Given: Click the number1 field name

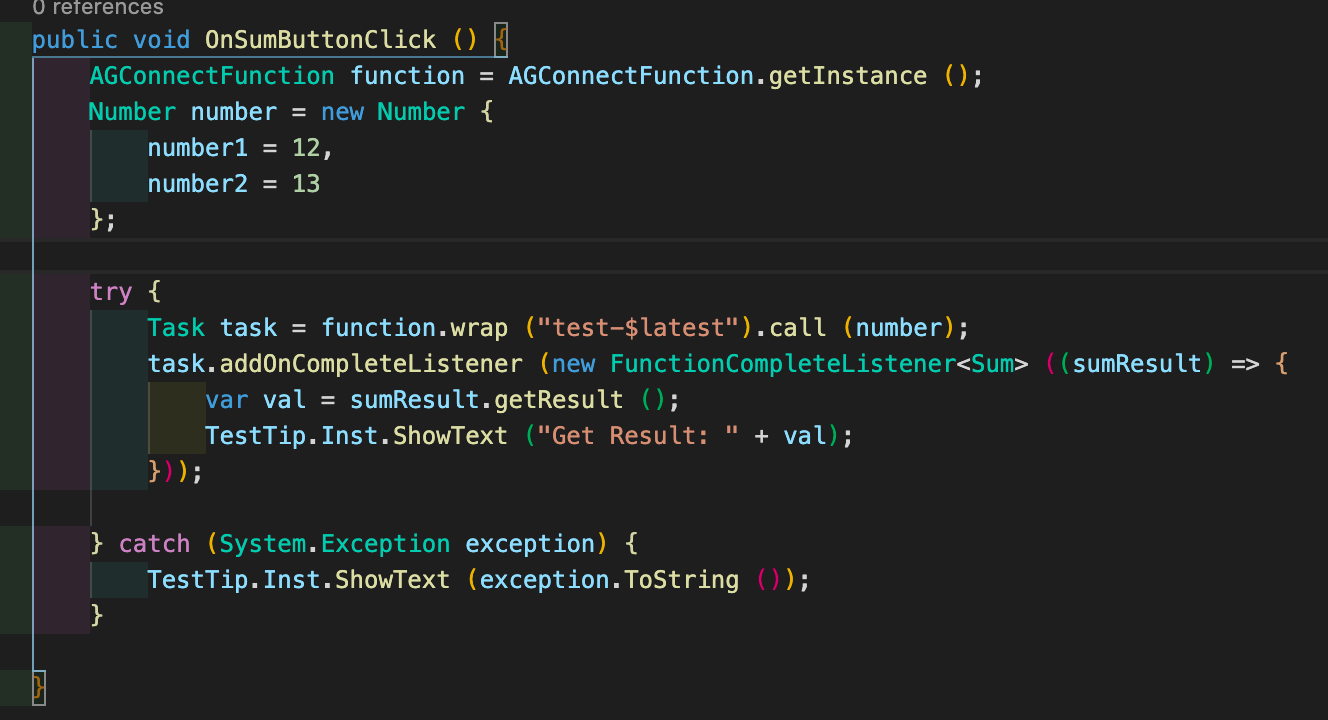Looking at the screenshot, I should pos(198,148).
